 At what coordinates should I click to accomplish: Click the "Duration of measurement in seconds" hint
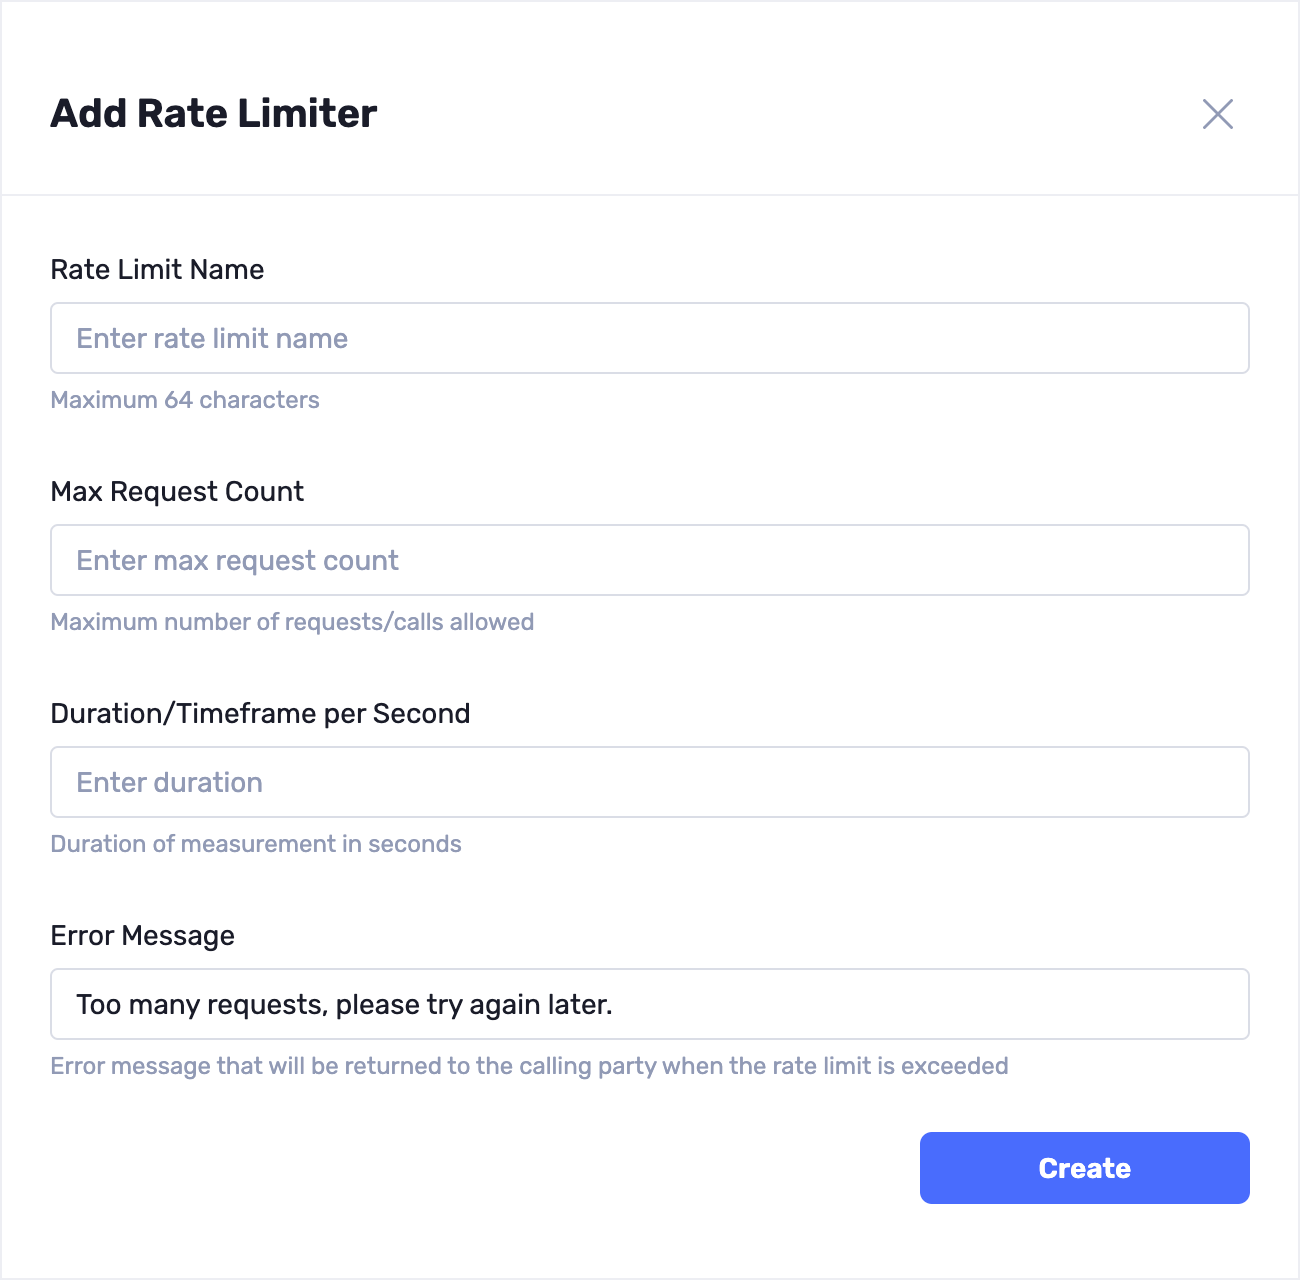pyautogui.click(x=256, y=844)
